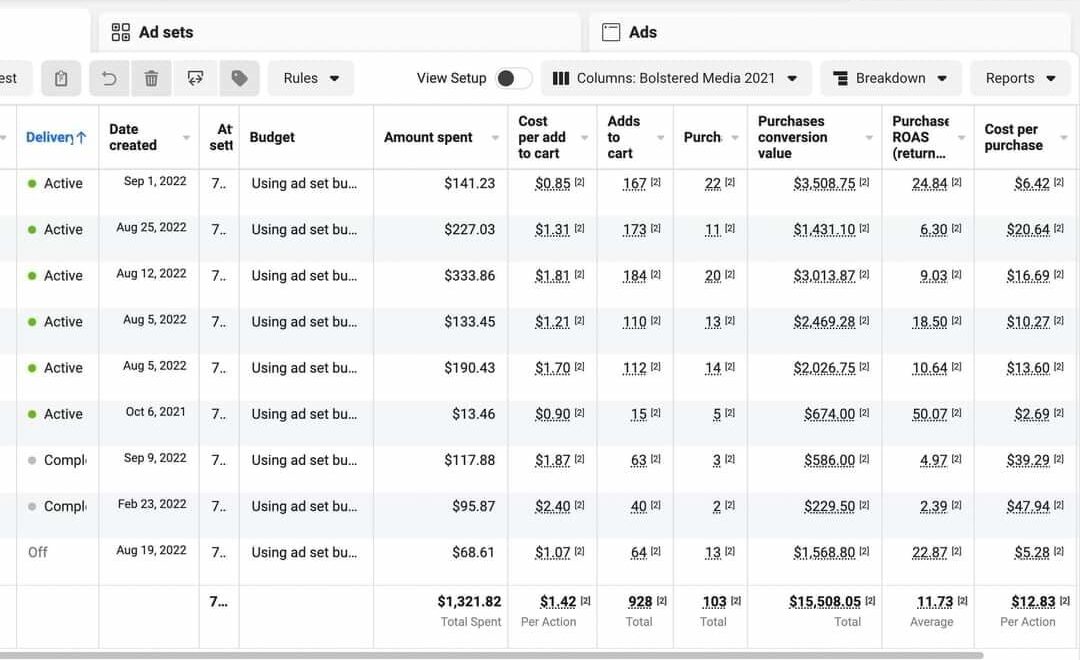Click the undo arrow icon

pyautogui.click(x=109, y=78)
